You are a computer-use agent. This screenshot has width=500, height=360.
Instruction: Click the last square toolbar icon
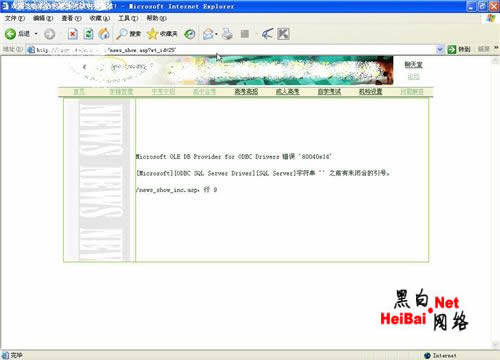point(283,34)
